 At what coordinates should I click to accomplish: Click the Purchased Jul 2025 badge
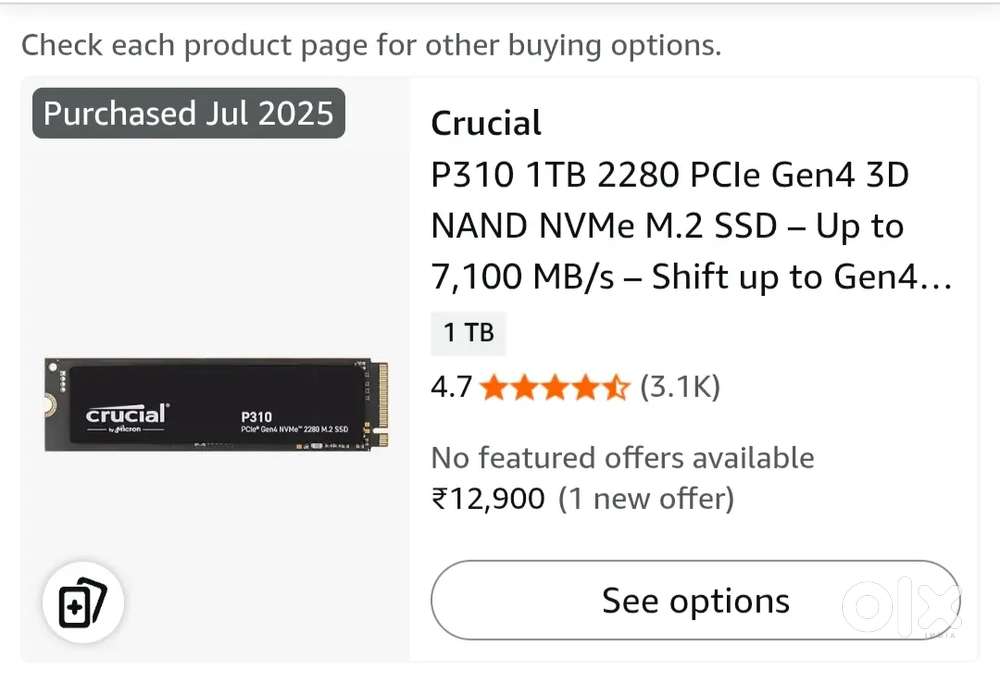pyautogui.click(x=188, y=113)
